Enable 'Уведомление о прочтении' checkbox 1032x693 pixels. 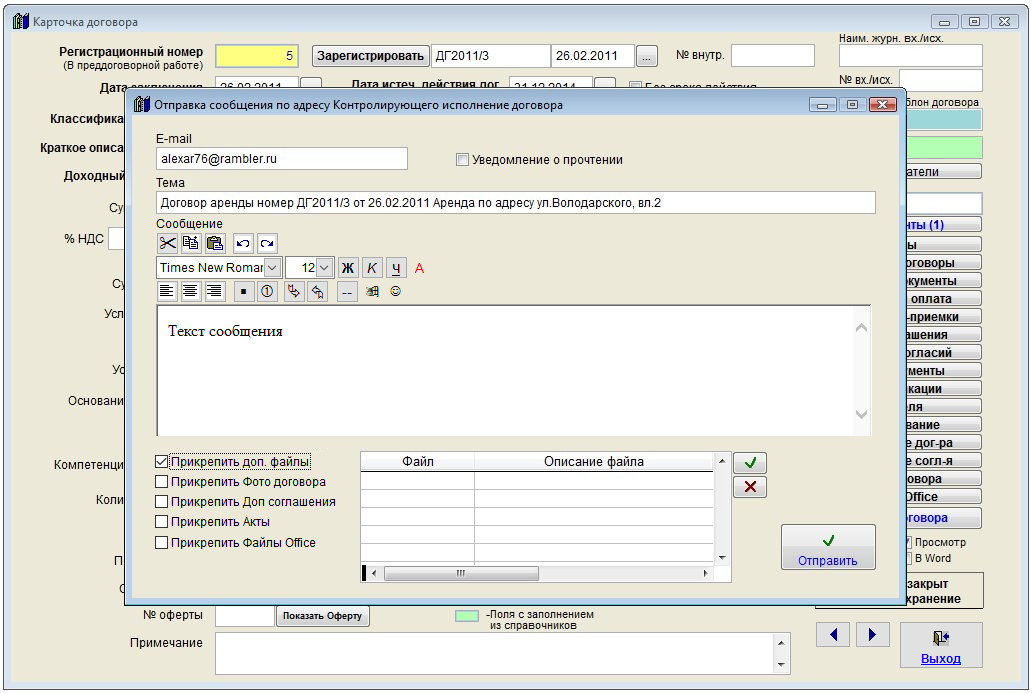(x=462, y=160)
